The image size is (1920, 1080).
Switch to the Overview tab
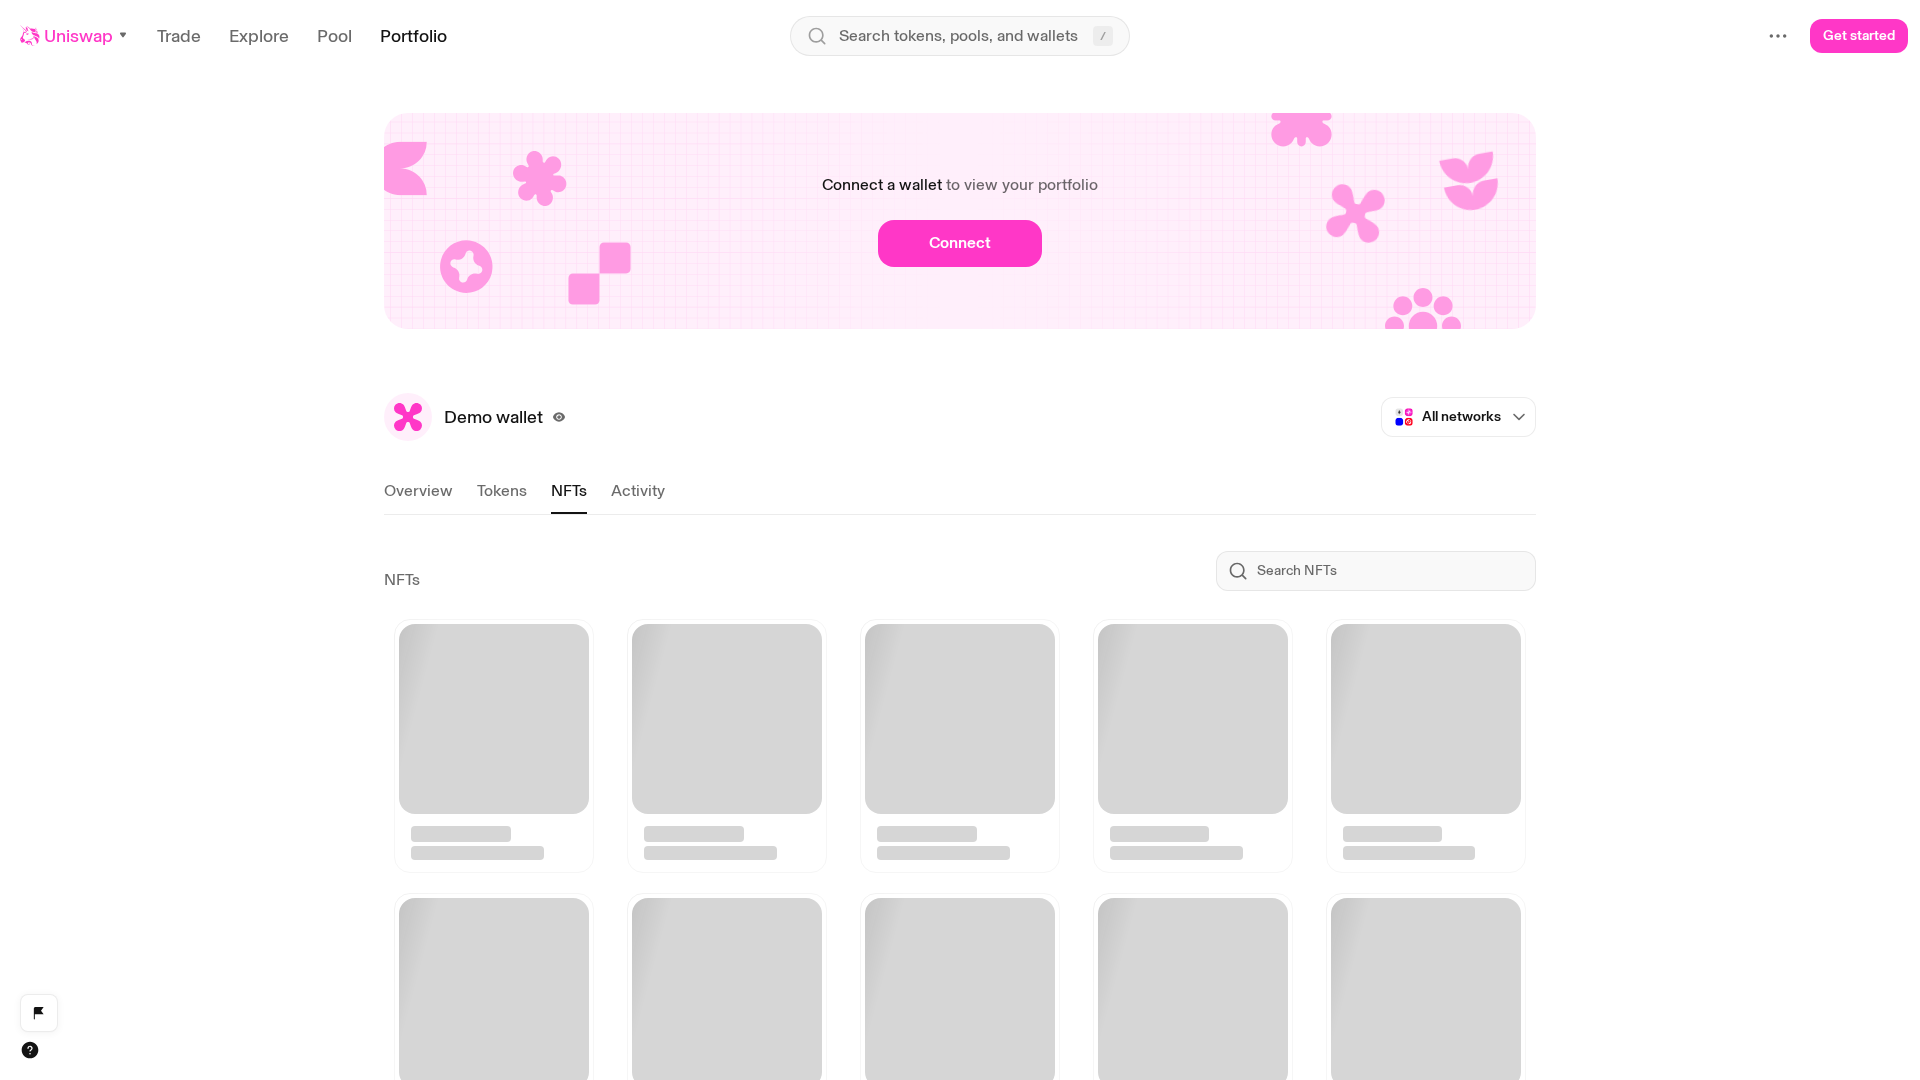418,491
